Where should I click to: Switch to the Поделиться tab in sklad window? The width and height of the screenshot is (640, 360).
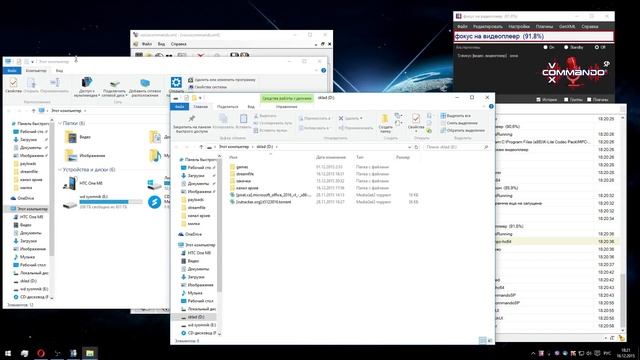click(227, 107)
